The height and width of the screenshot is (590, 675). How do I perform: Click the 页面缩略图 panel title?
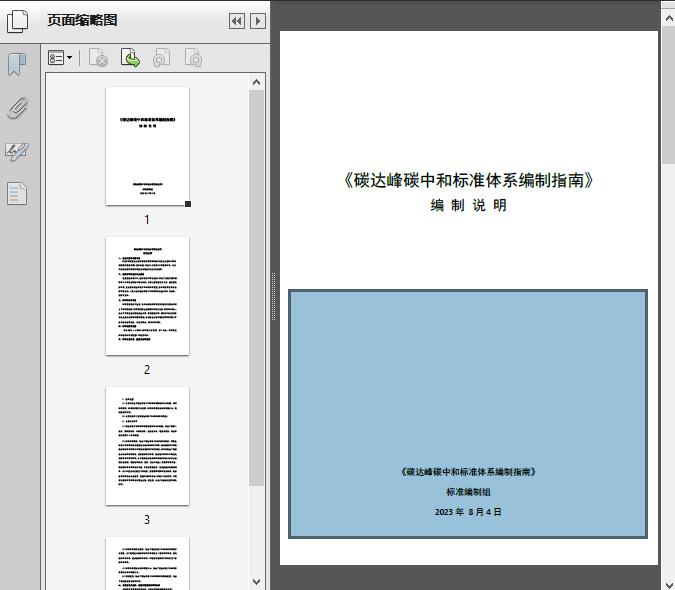[82, 20]
